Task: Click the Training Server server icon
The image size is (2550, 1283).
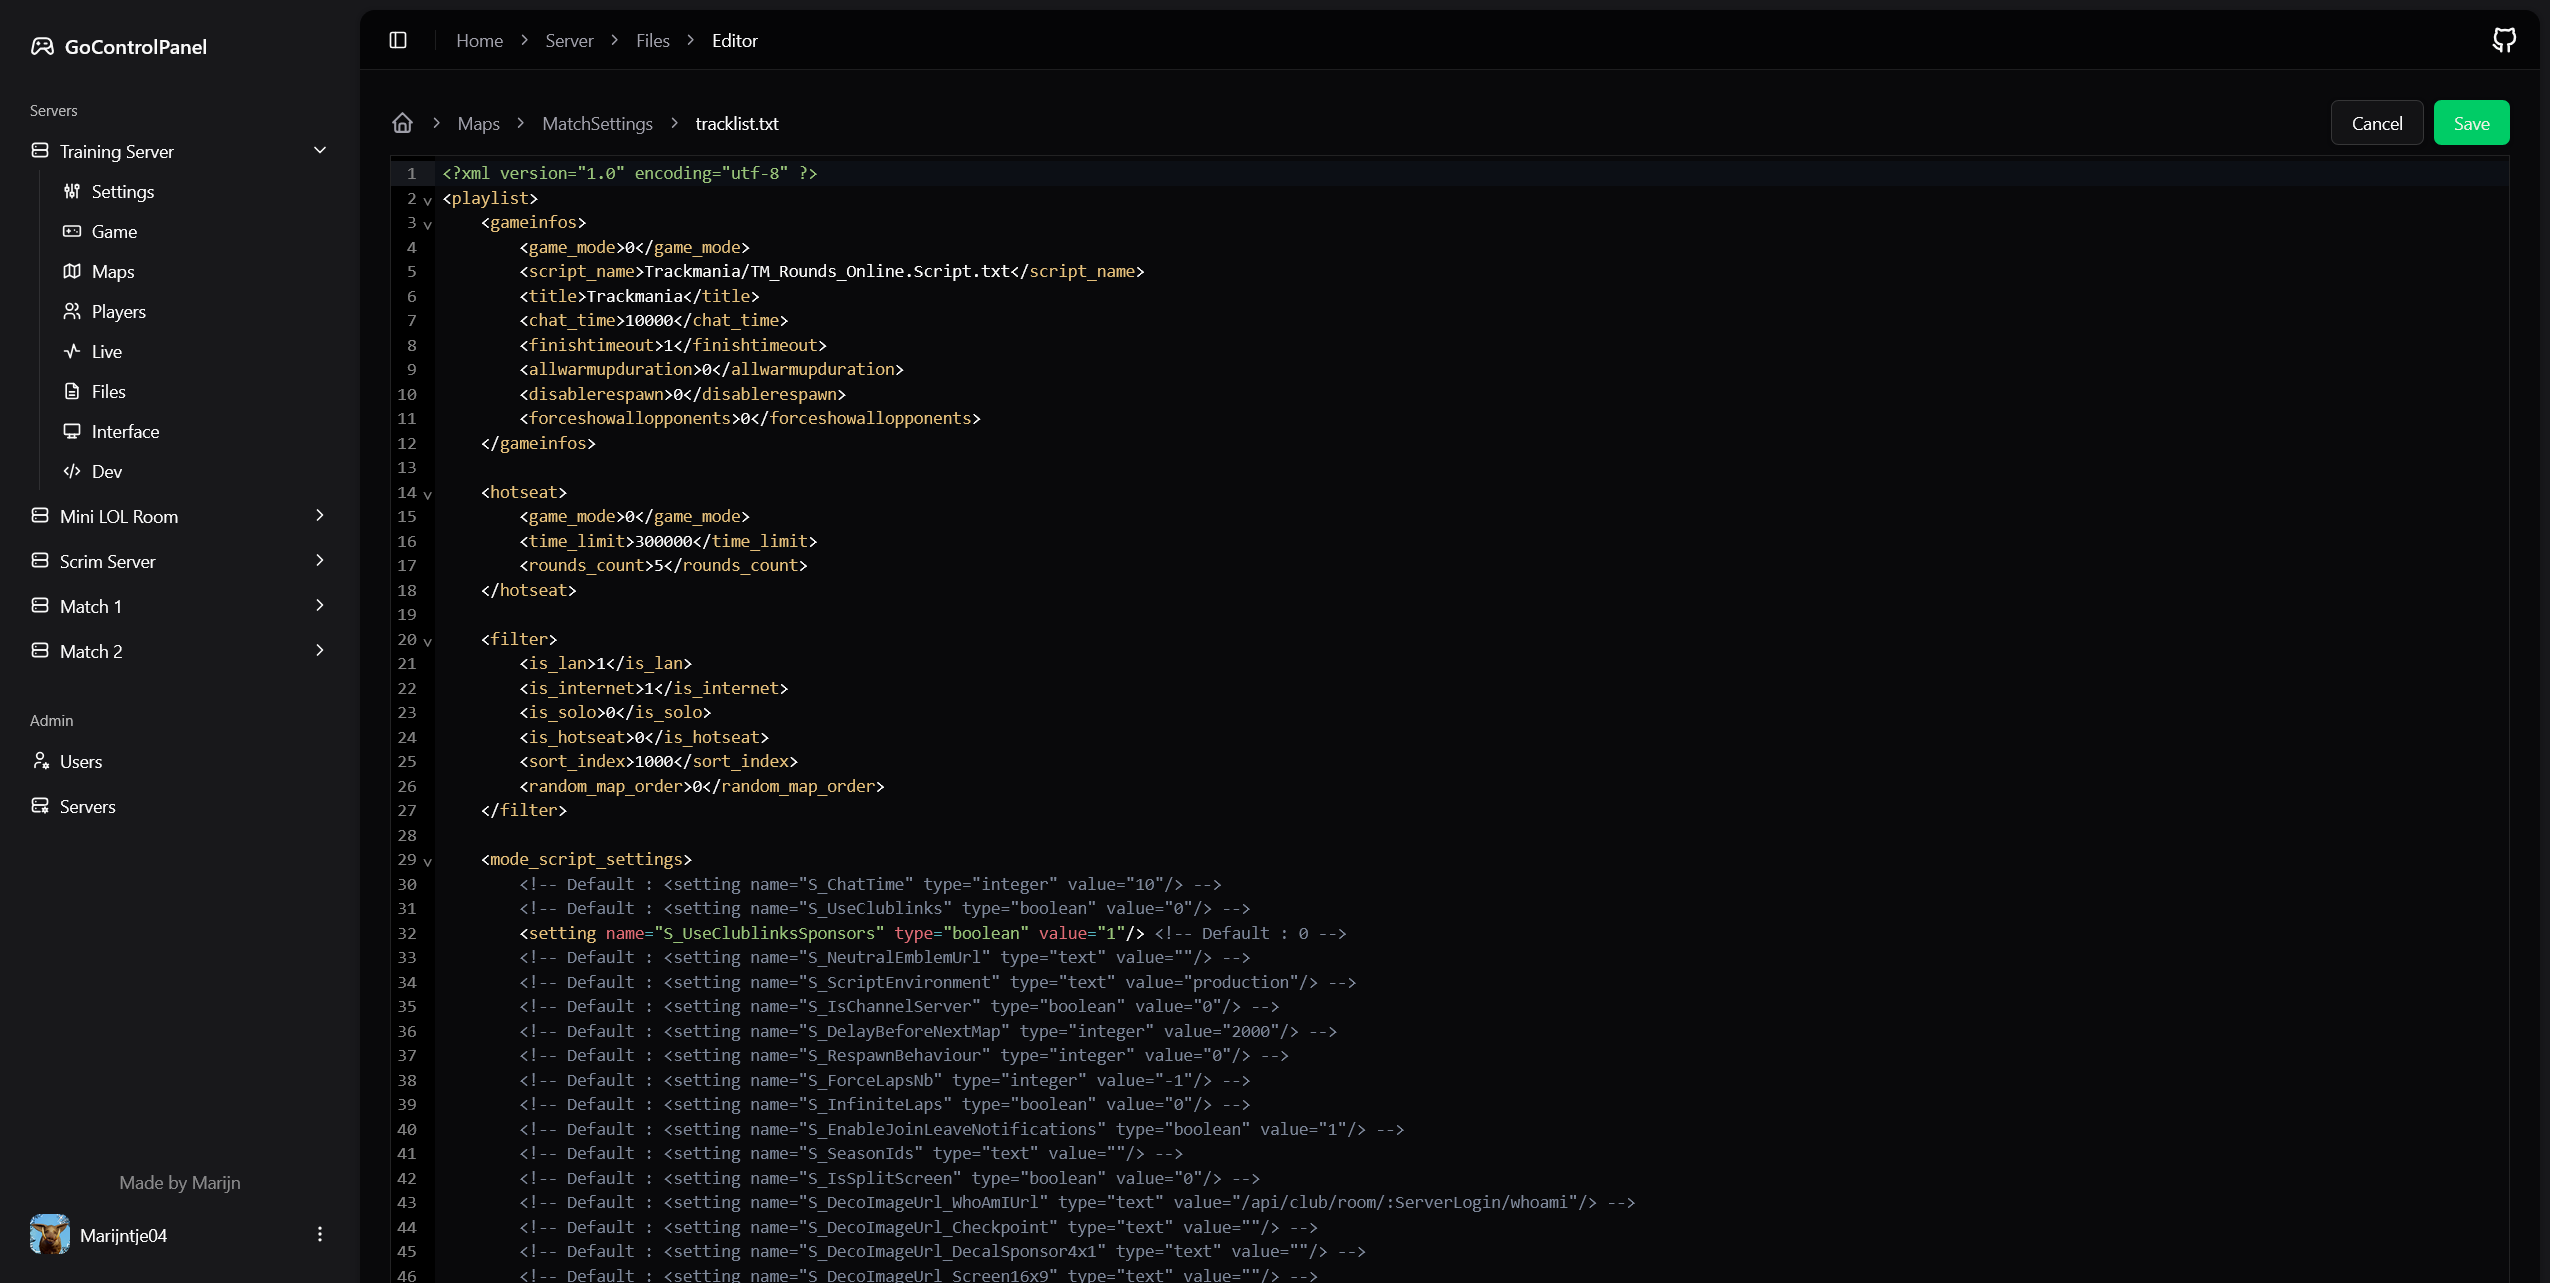Action: tap(40, 150)
